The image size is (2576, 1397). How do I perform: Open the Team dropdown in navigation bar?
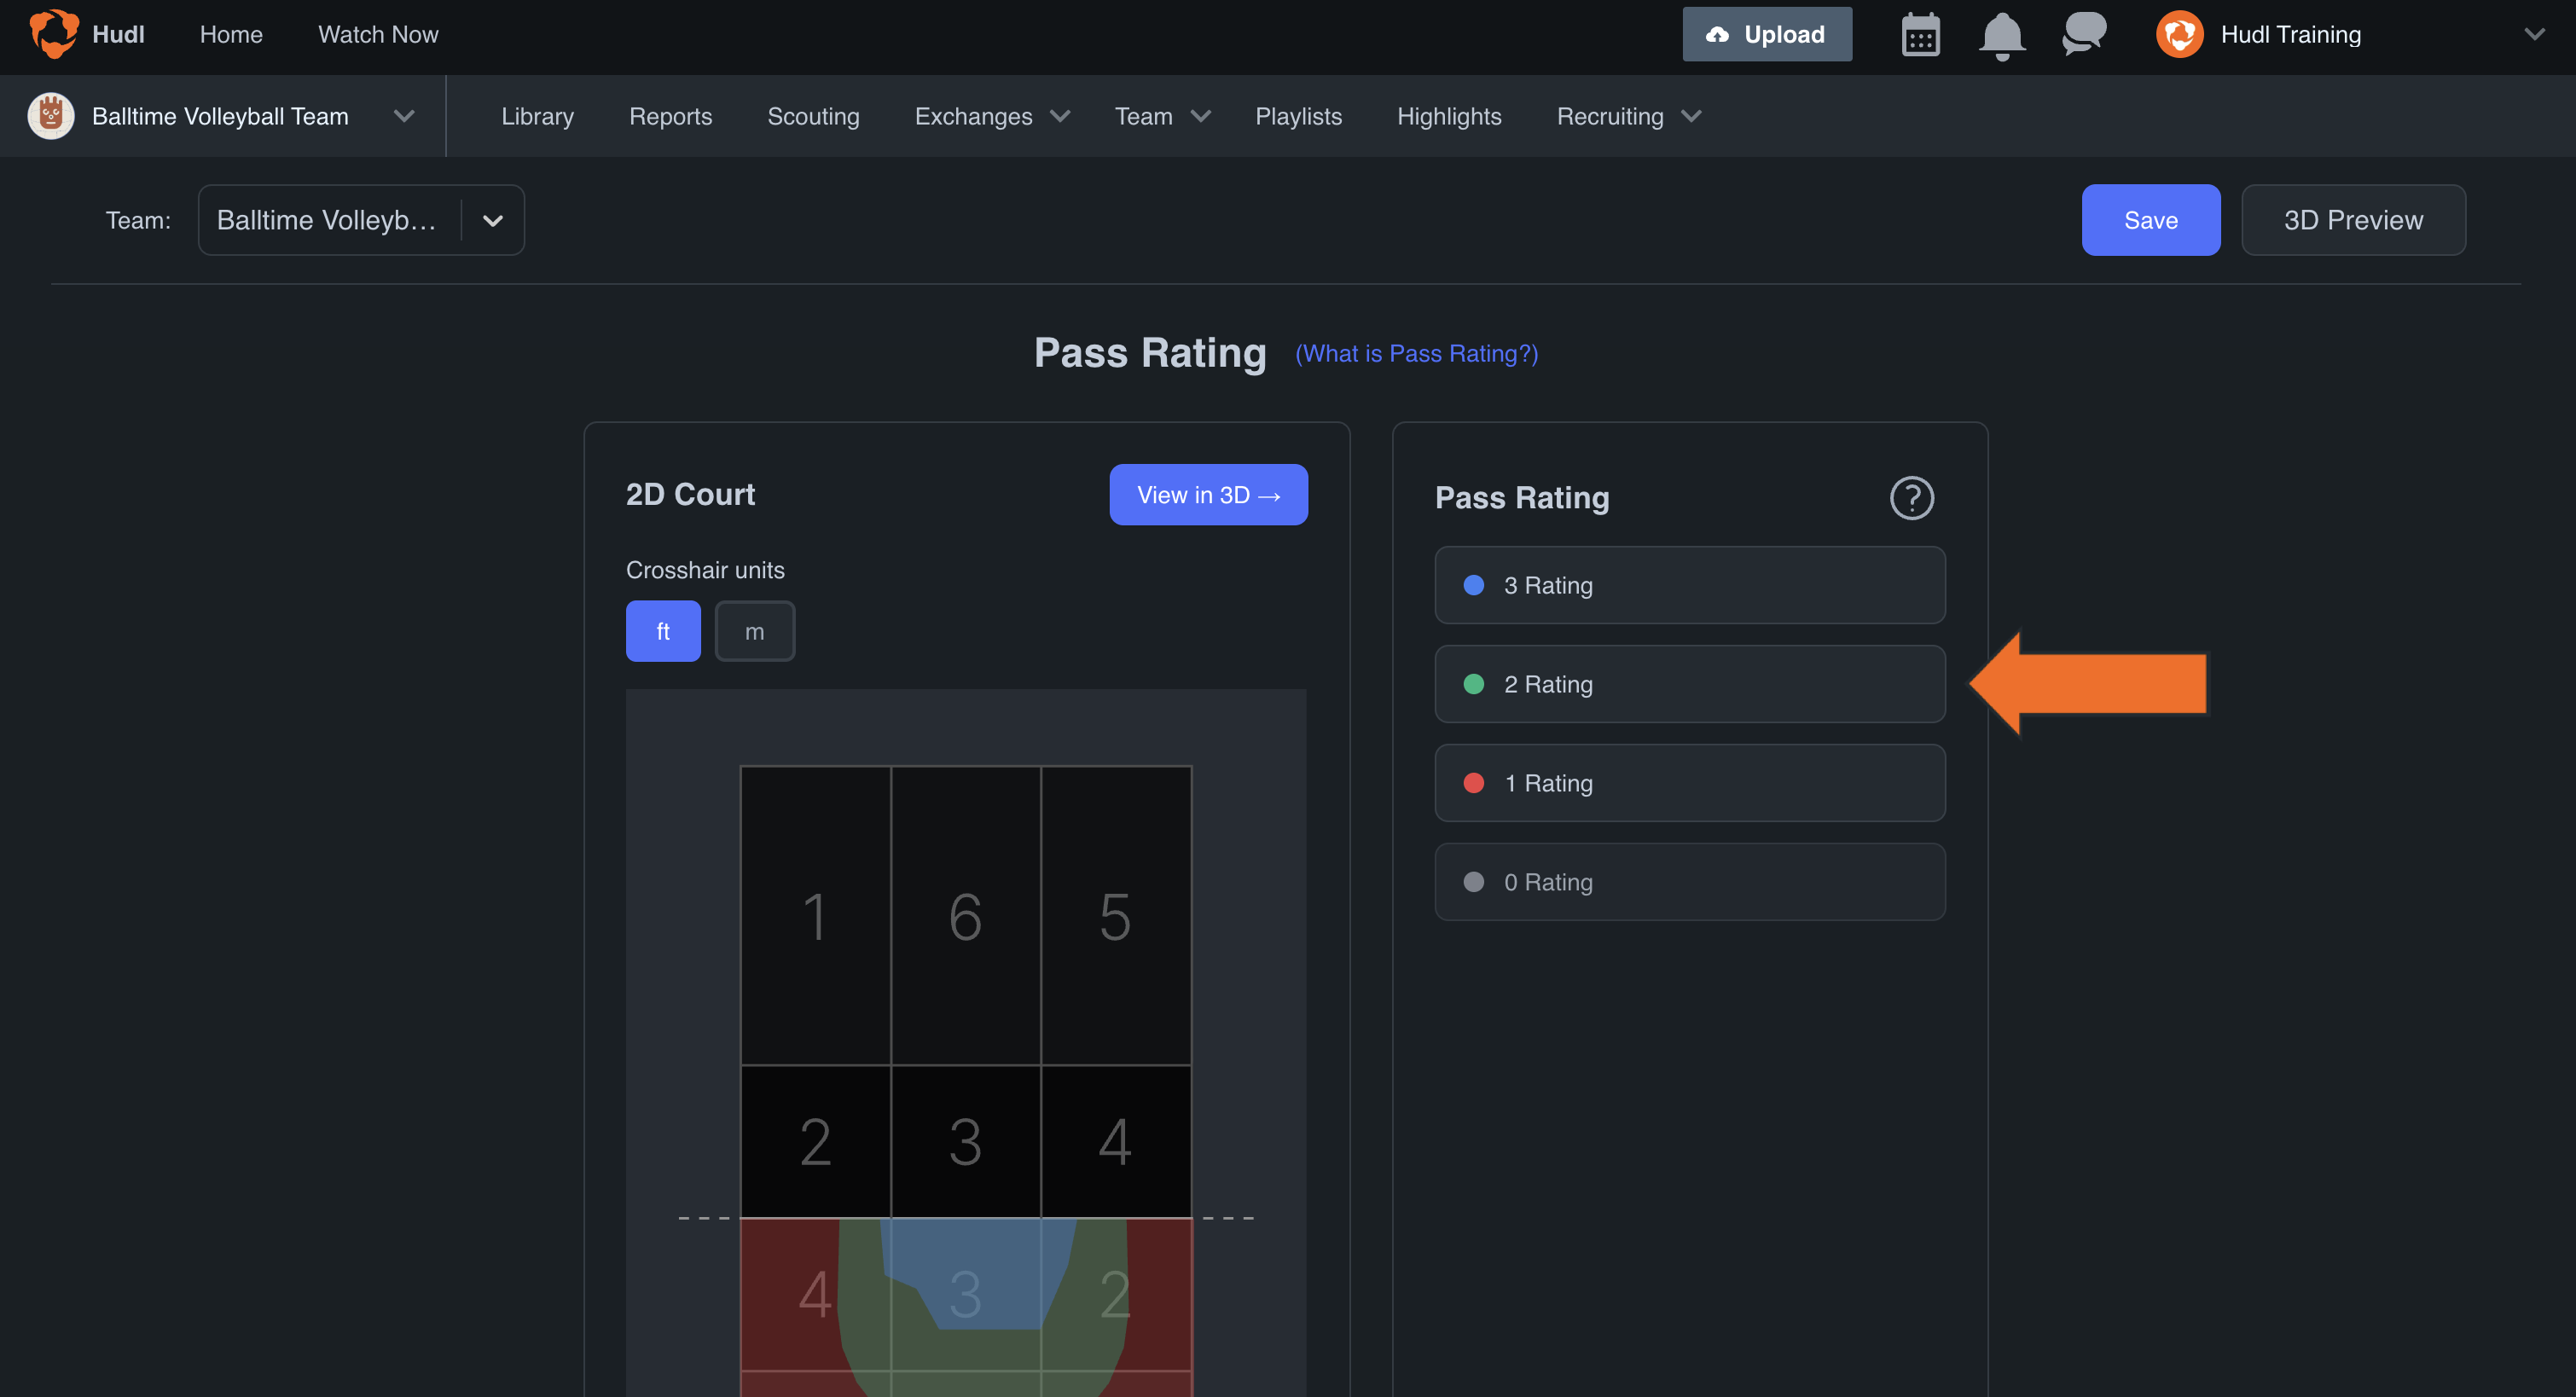point(1162,116)
